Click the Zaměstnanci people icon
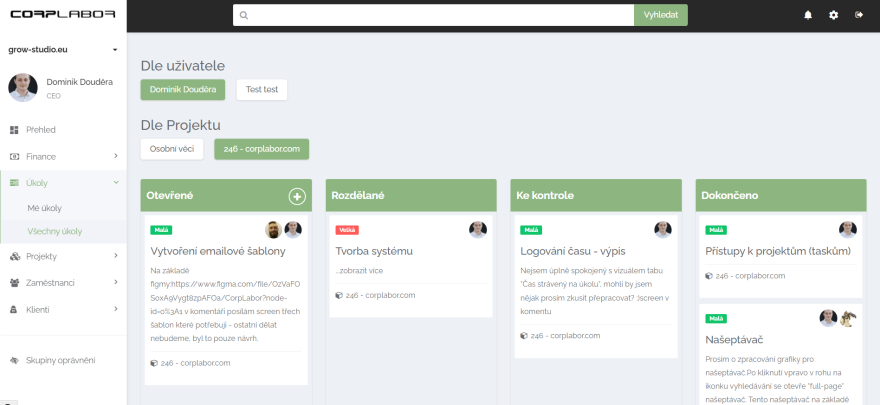 coord(14,283)
